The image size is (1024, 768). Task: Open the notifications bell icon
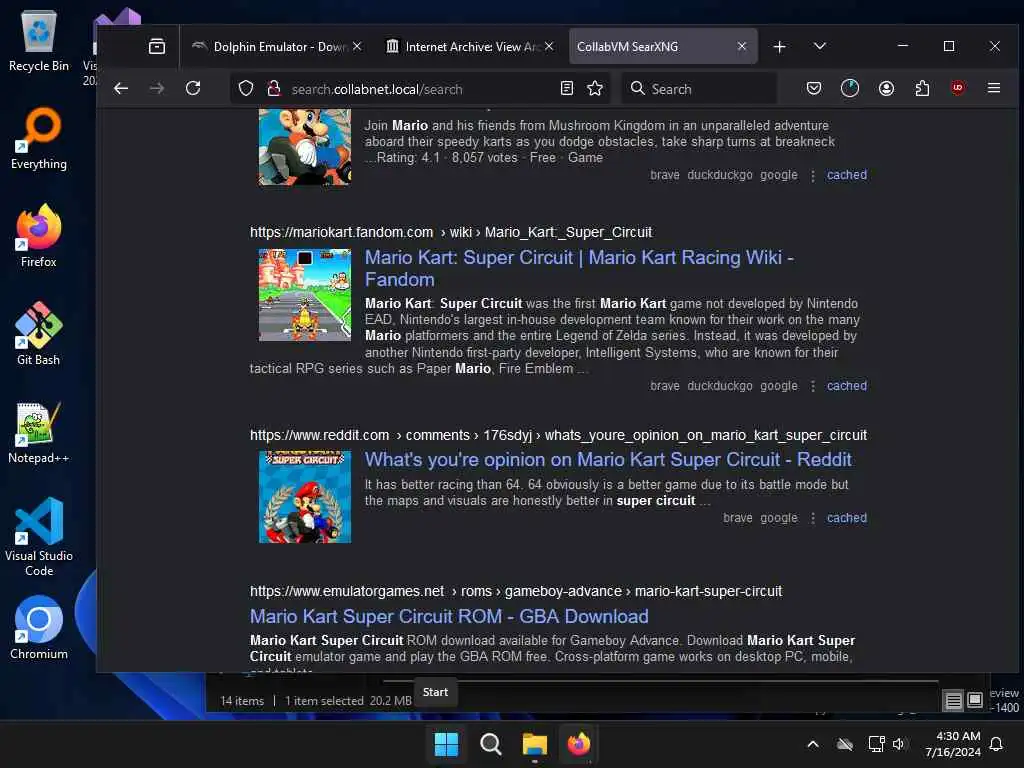996,744
